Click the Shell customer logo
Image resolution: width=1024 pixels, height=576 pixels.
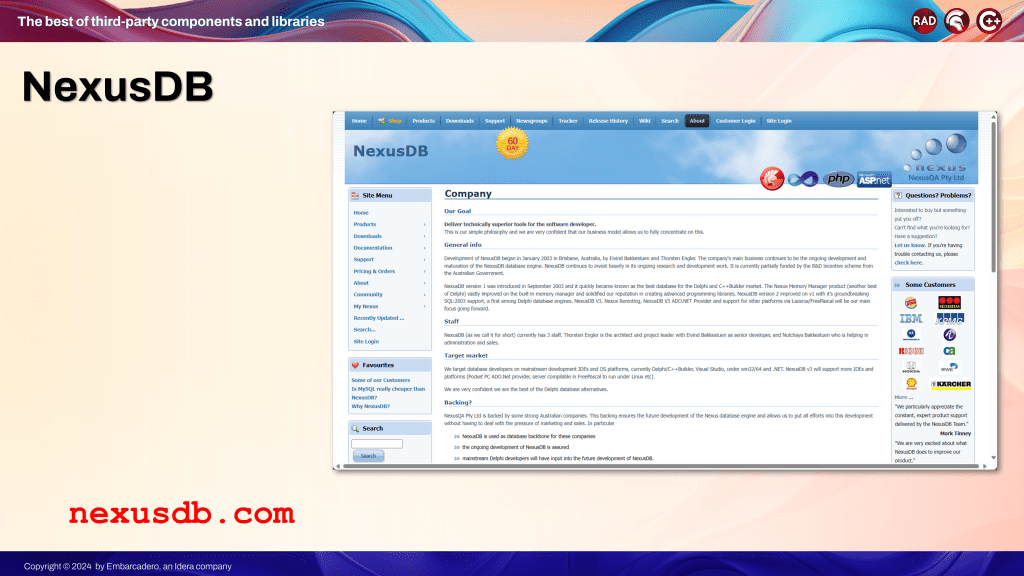911,384
